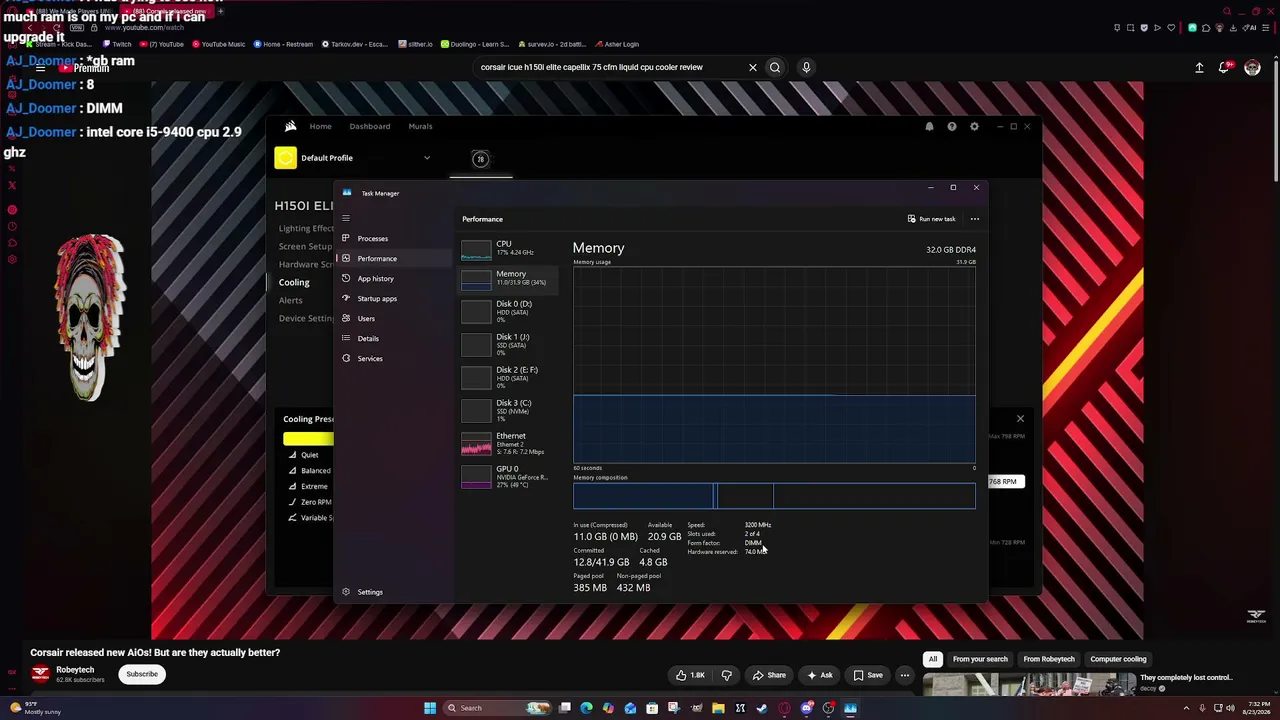Open iCUE help question mark

[952, 126]
